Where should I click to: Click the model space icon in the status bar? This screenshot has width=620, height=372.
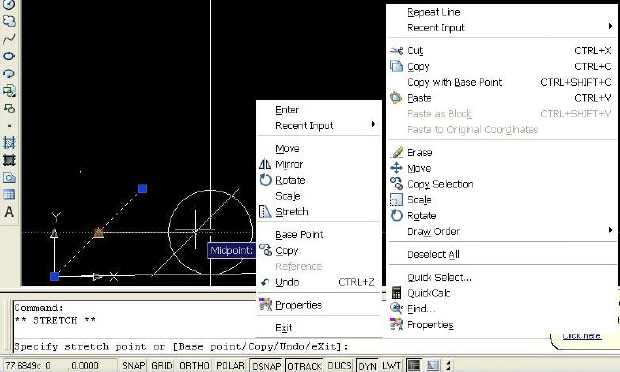click(414, 365)
